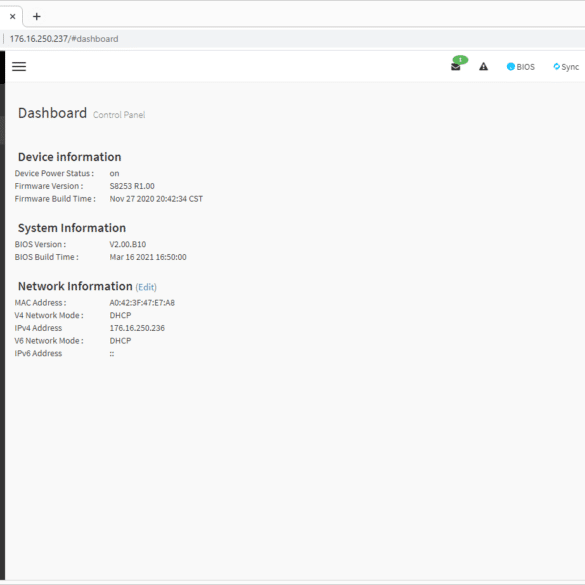Focus the address bar URL
585x585 pixels.
pyautogui.click(x=64, y=39)
